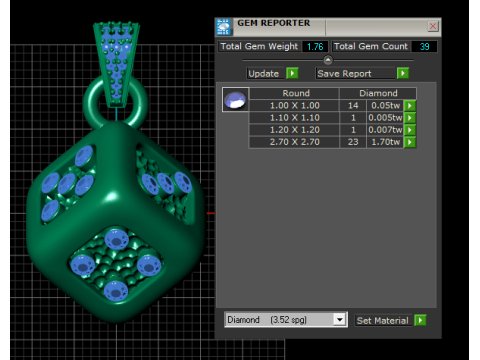Click the 1.70tw weight cell
This screenshot has width=480, height=360.
(x=385, y=142)
